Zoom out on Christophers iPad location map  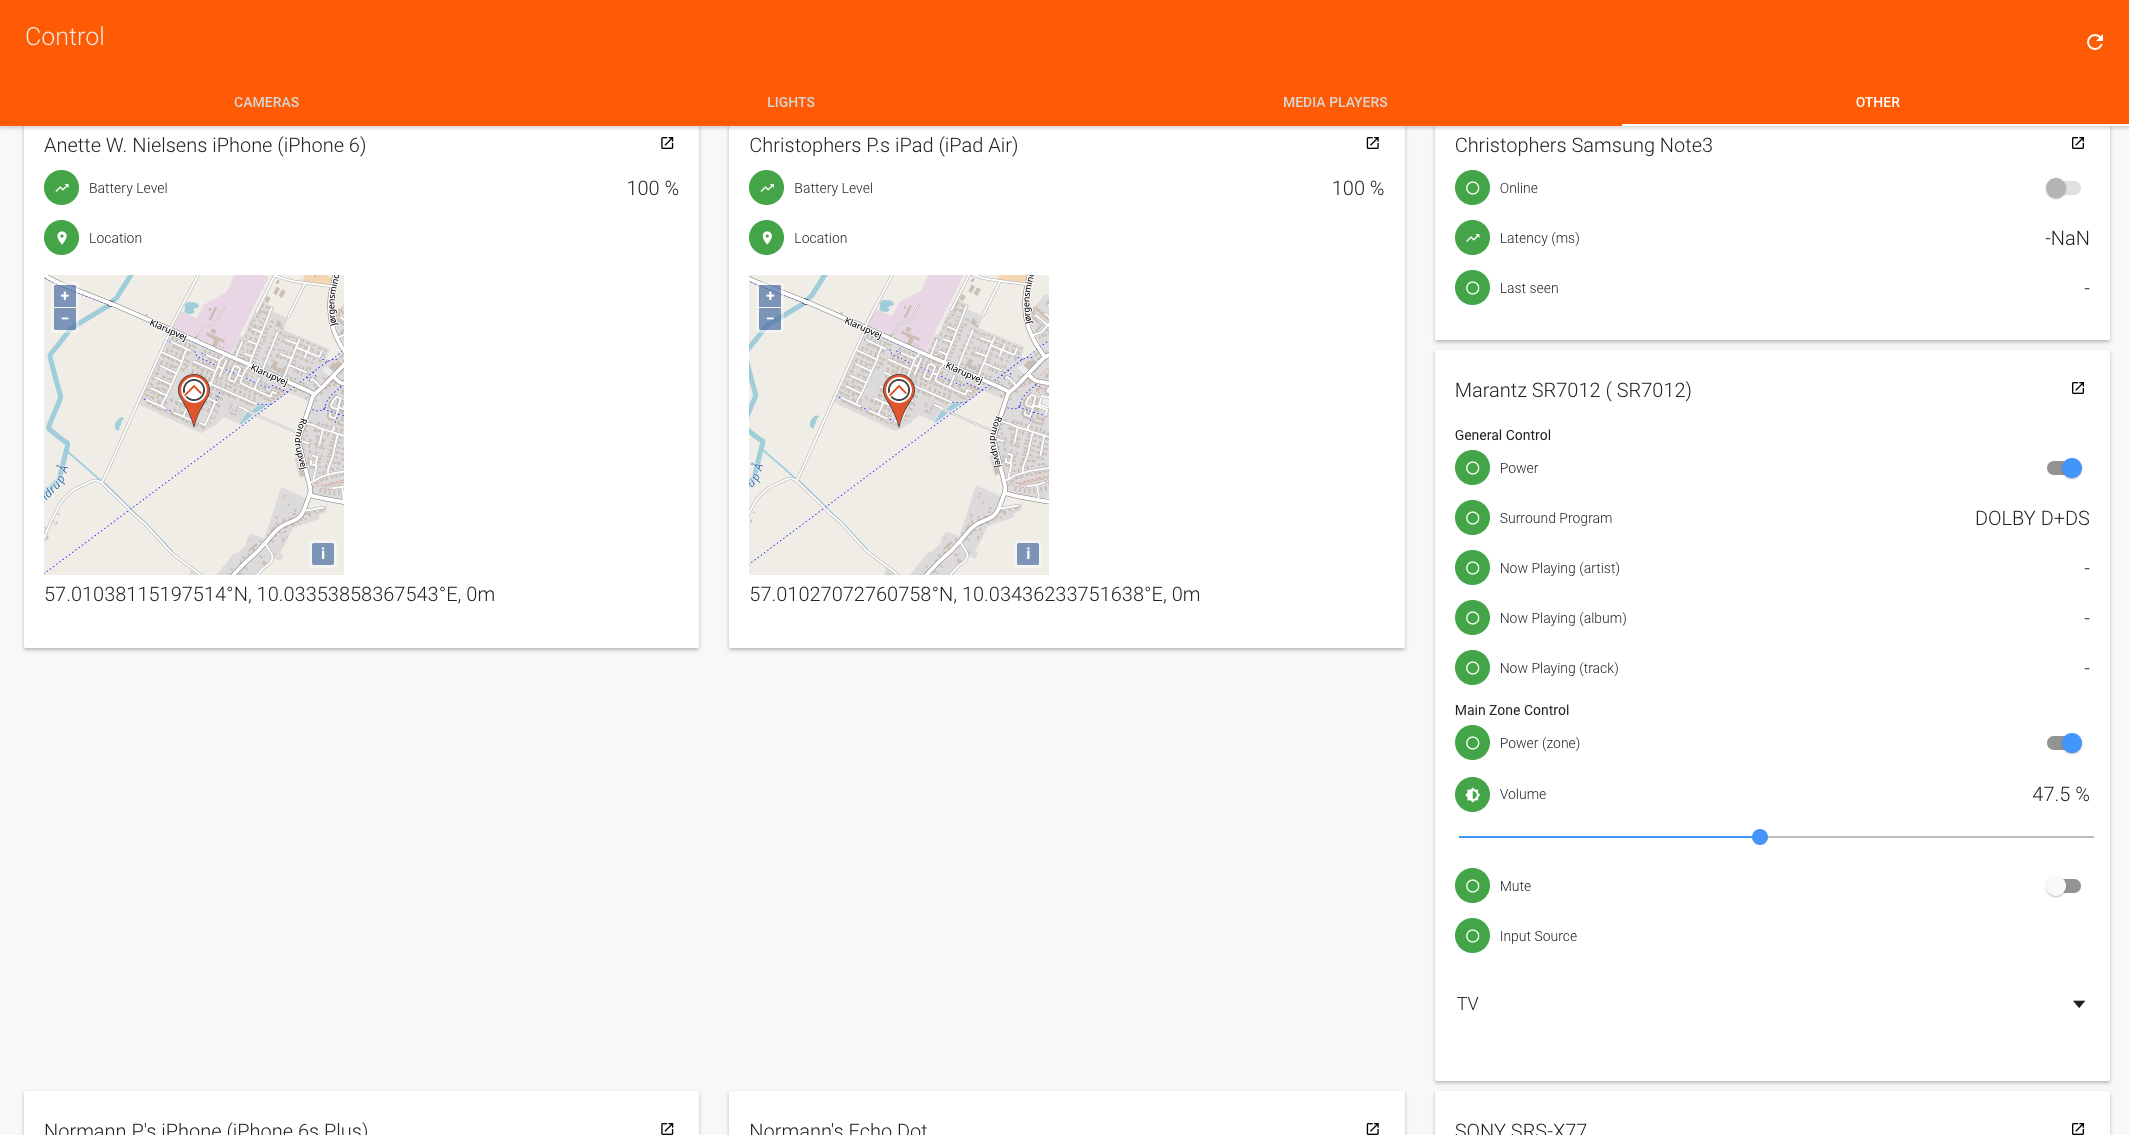pyautogui.click(x=769, y=318)
